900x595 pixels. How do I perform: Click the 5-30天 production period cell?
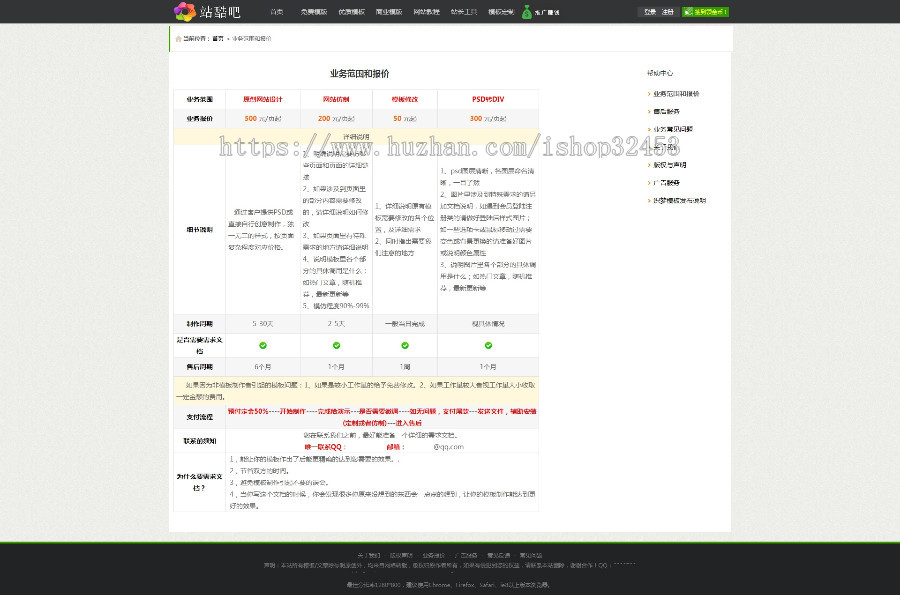coord(263,324)
